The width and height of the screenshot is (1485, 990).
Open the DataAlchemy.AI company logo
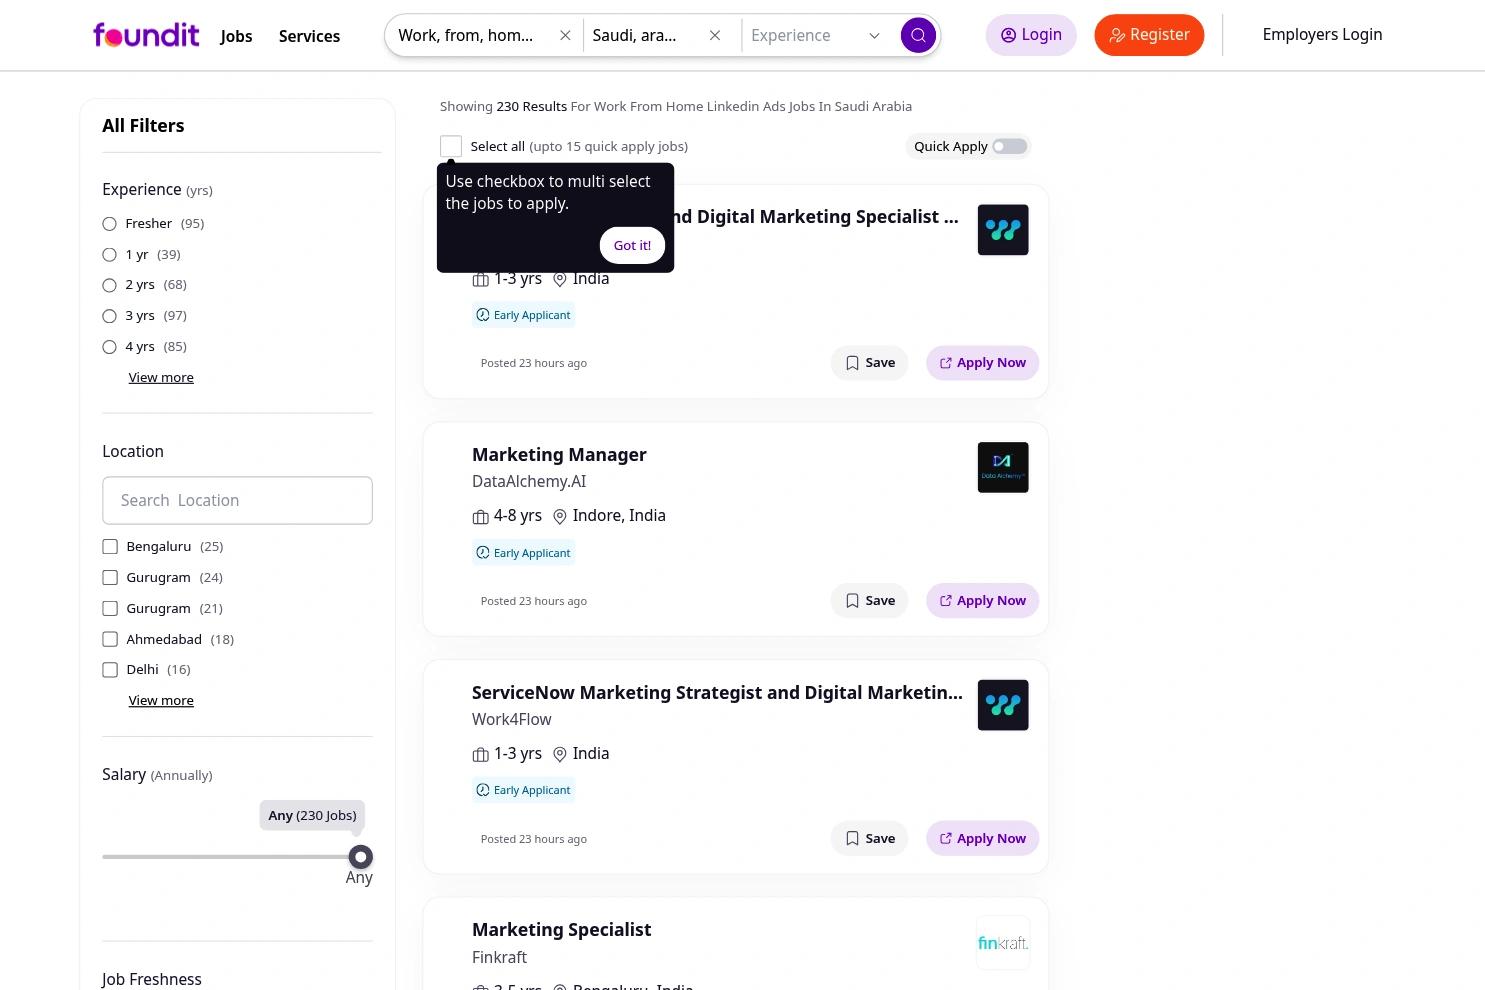click(x=1003, y=467)
